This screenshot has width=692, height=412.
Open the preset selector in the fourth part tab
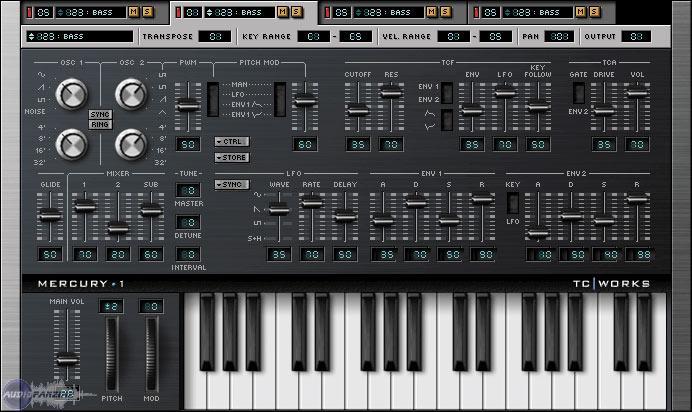point(538,12)
